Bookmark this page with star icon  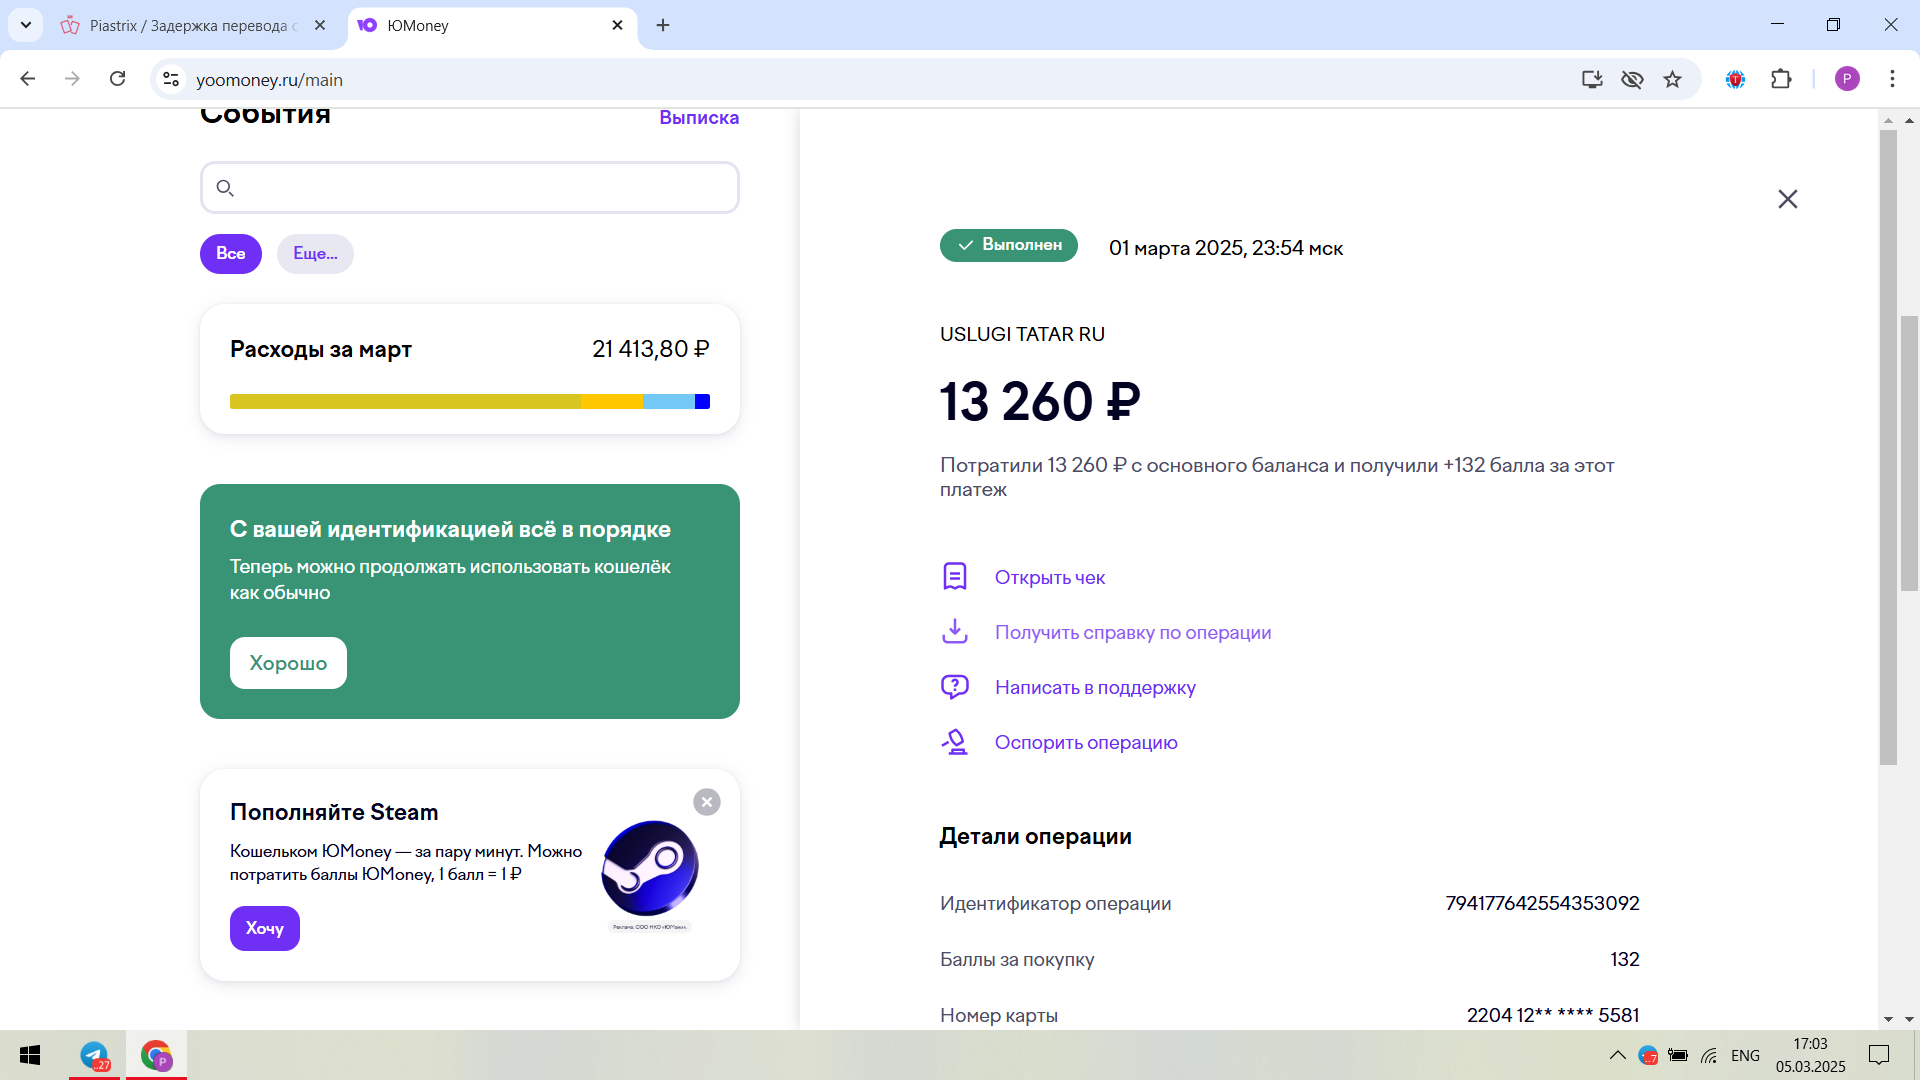1672,79
